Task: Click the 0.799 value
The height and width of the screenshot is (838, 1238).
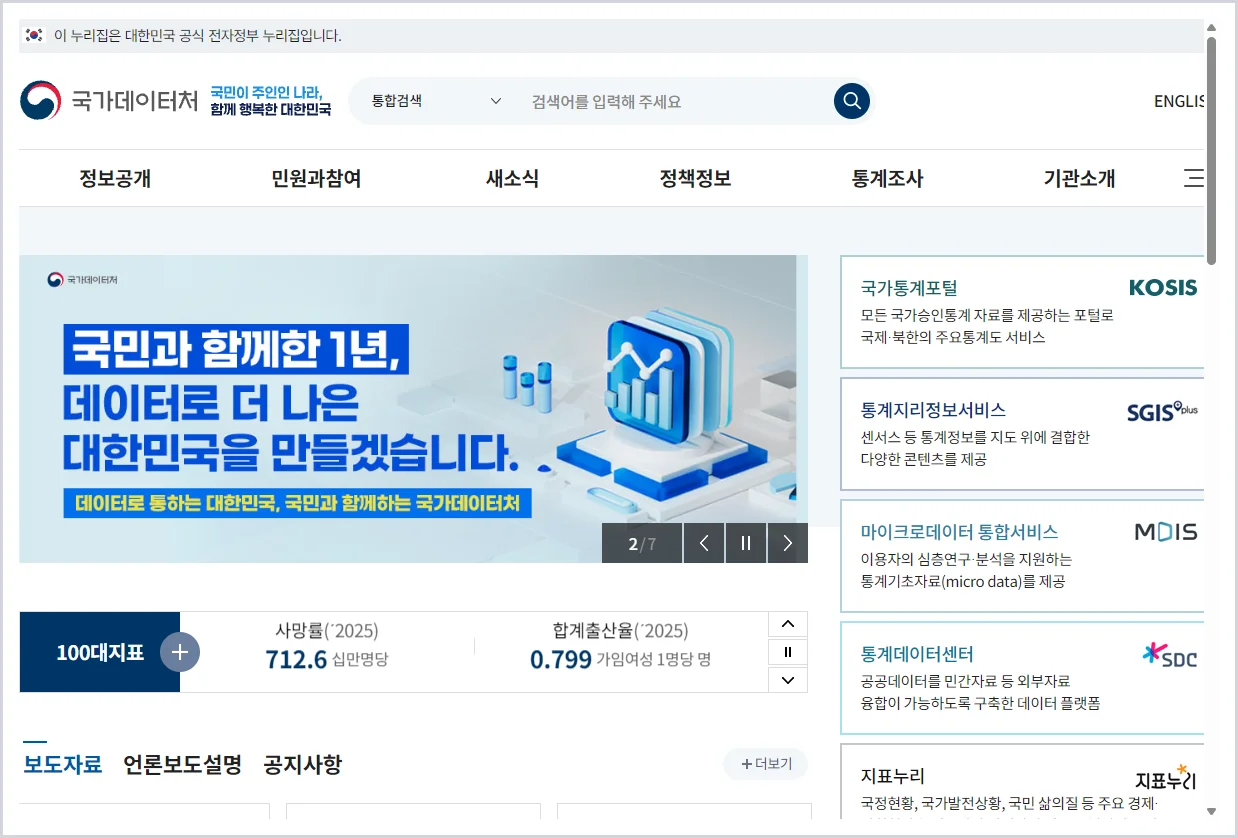Action: (x=560, y=660)
